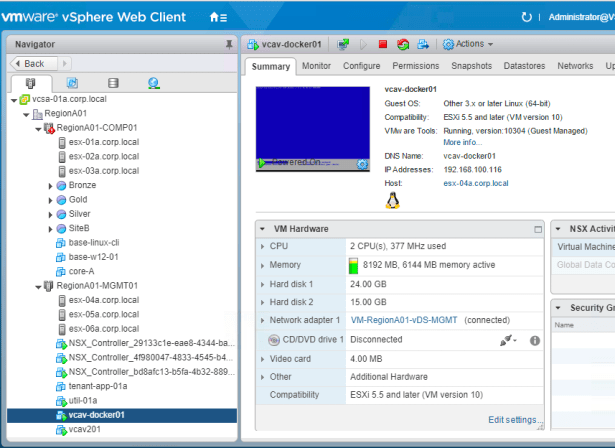
Task: Collapse RegionA01-MGMT01 cluster
Action: point(38,287)
